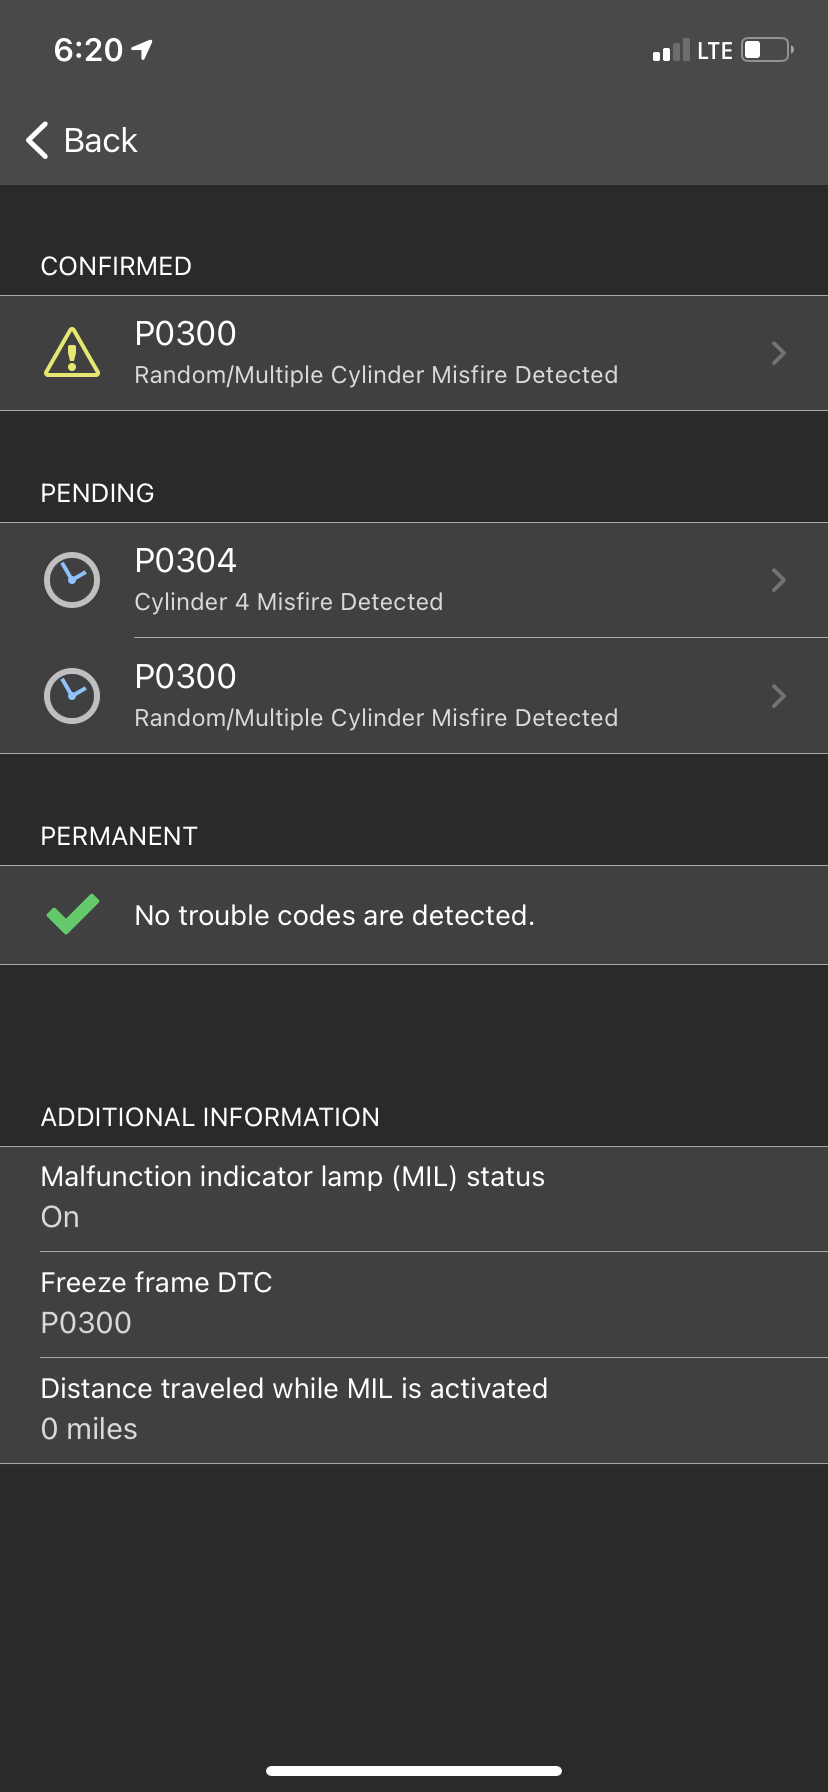The width and height of the screenshot is (828, 1792).
Task: Tap the home indicator bar
Action: point(414,1770)
